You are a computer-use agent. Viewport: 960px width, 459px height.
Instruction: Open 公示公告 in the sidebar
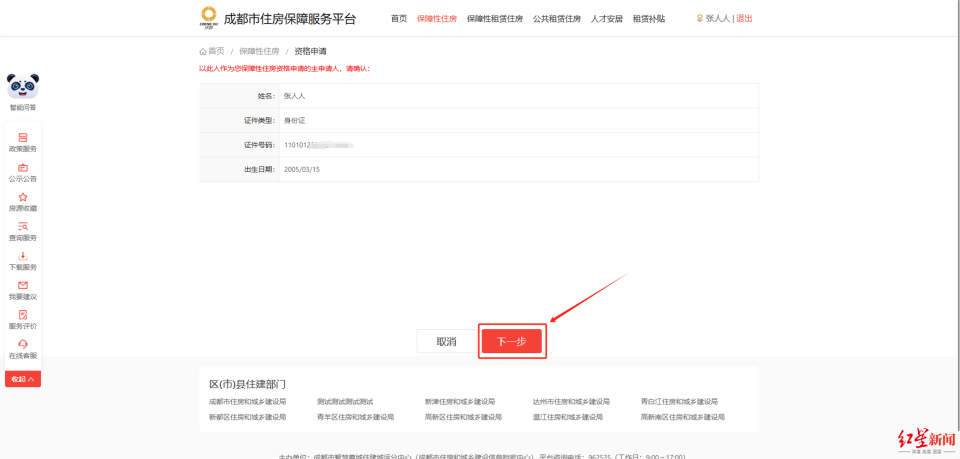pyautogui.click(x=23, y=173)
